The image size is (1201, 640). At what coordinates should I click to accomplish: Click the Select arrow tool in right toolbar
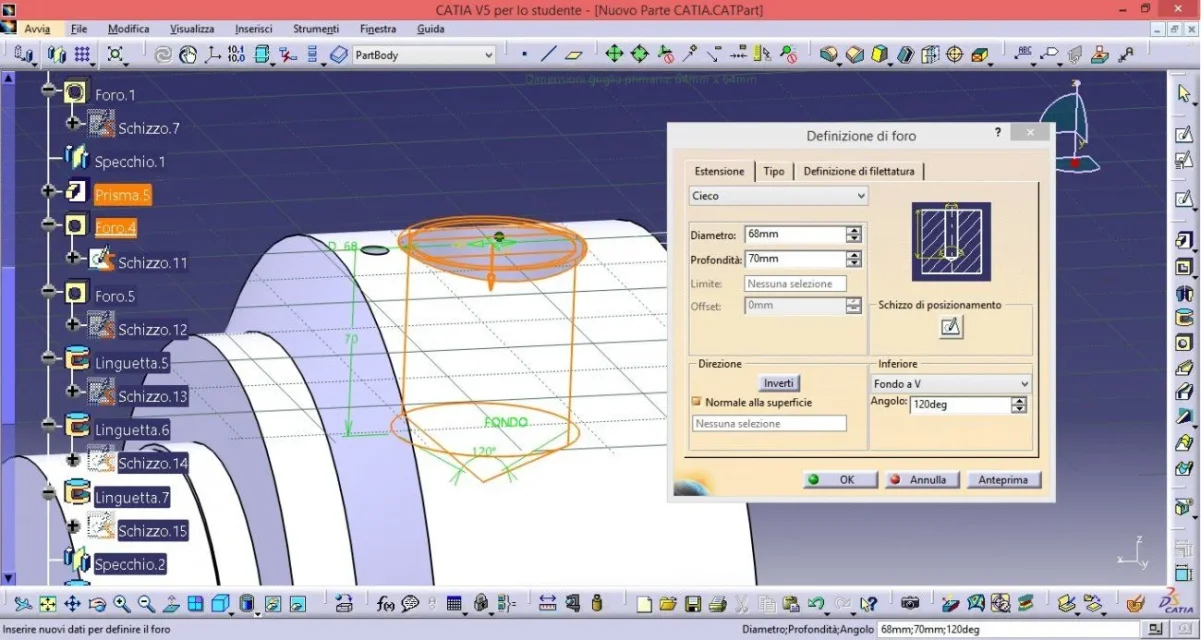tap(1184, 94)
